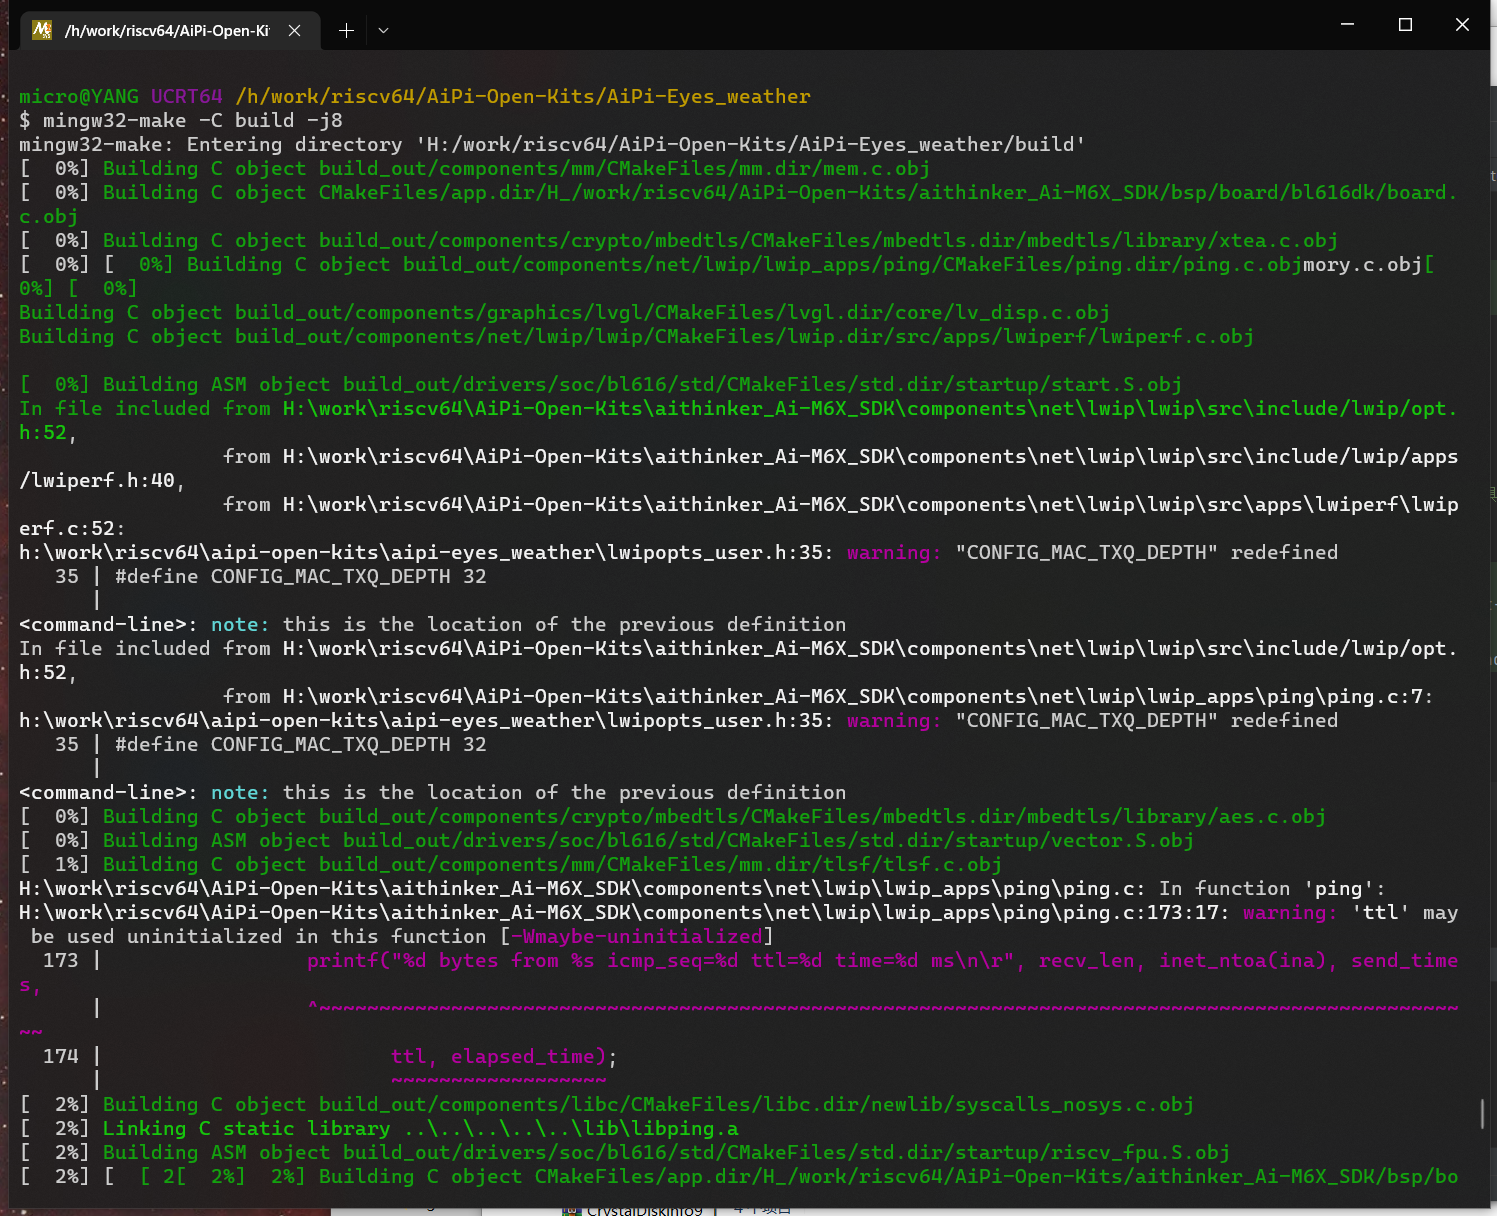Screen dimensions: 1497x1216
Task: Click the 'tlsf/tlsf.c.obj' build line
Action: coord(511,865)
